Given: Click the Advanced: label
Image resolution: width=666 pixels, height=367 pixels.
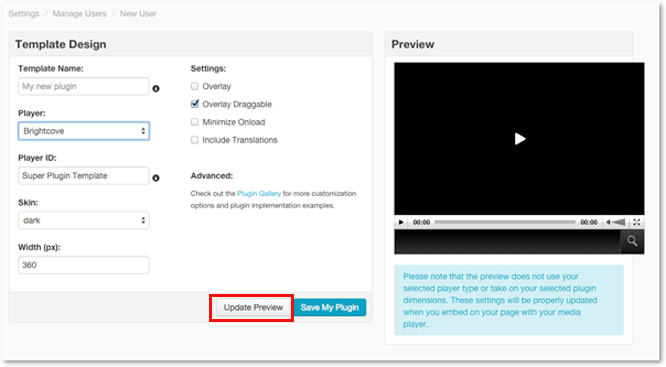Looking at the screenshot, I should click(212, 175).
